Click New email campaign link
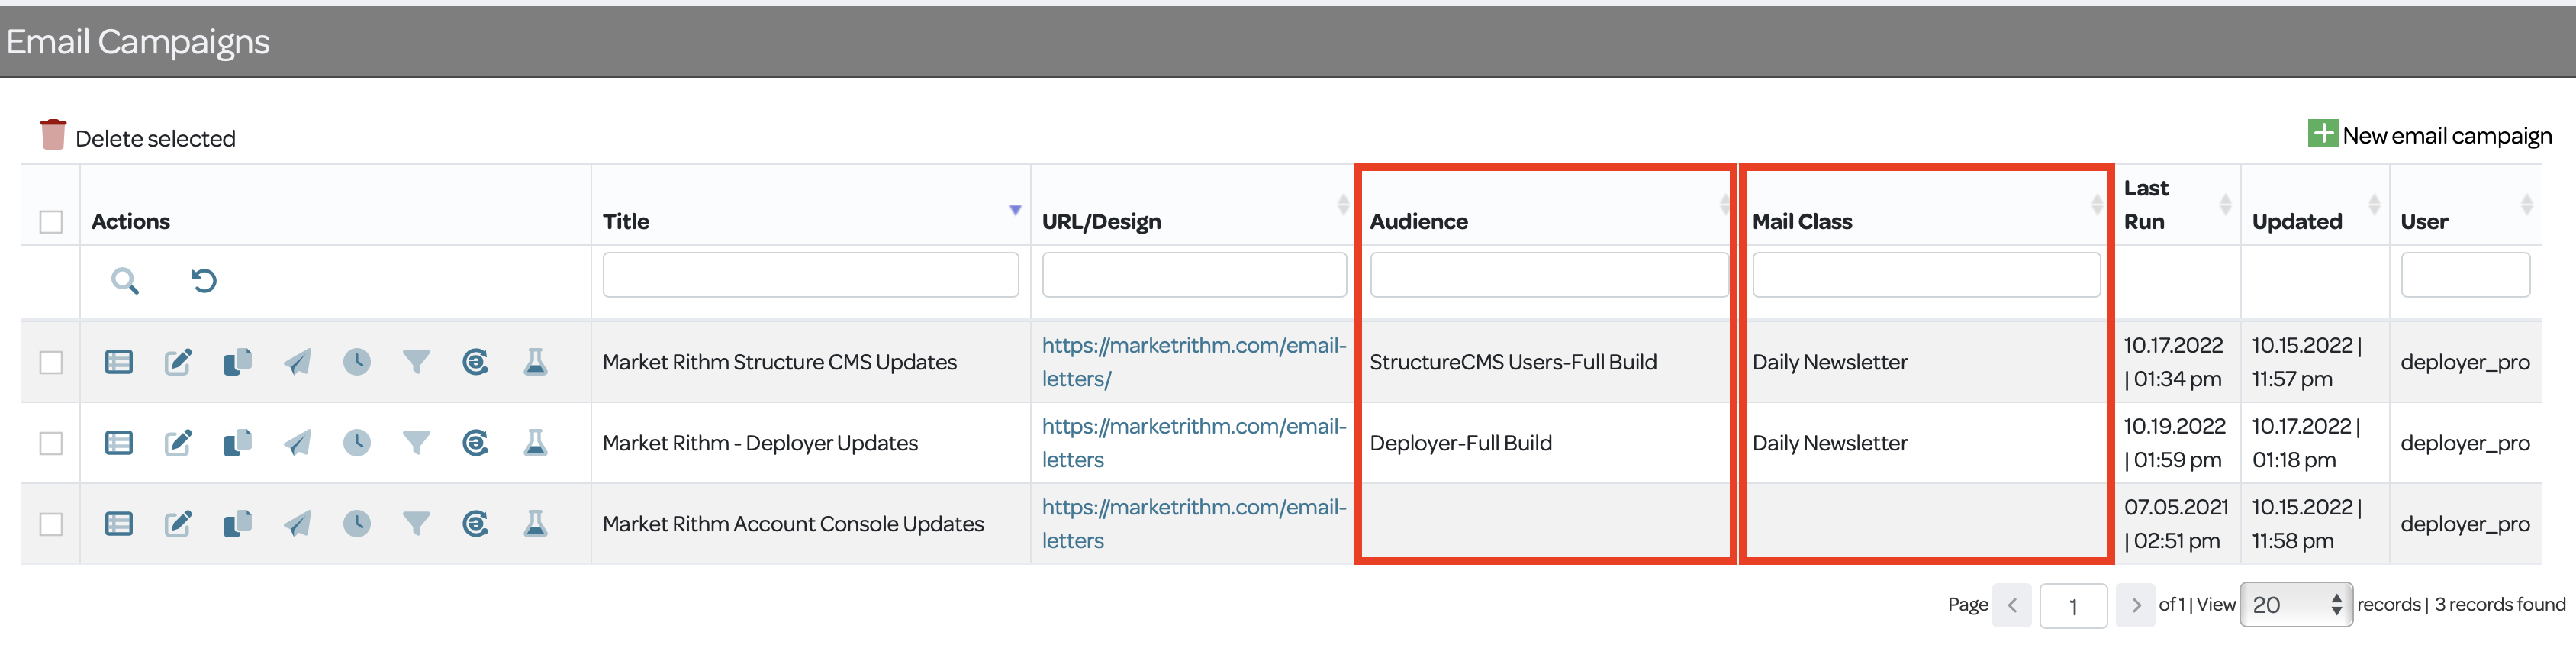The image size is (2576, 658). pos(2447,135)
